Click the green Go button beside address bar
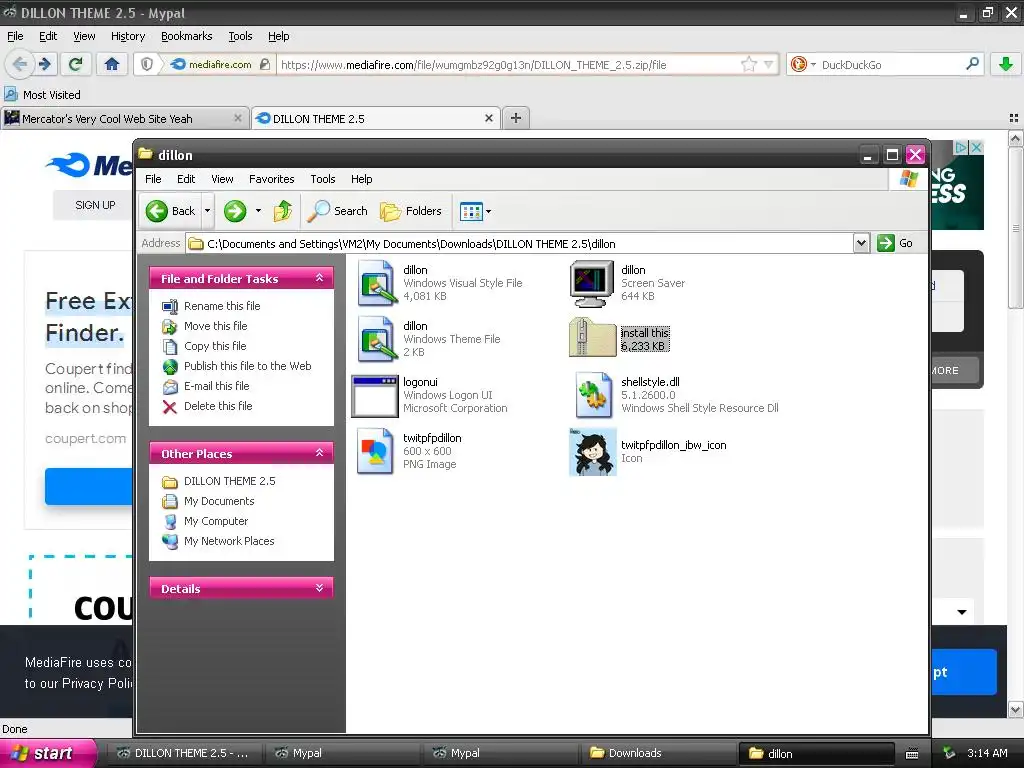 895,243
